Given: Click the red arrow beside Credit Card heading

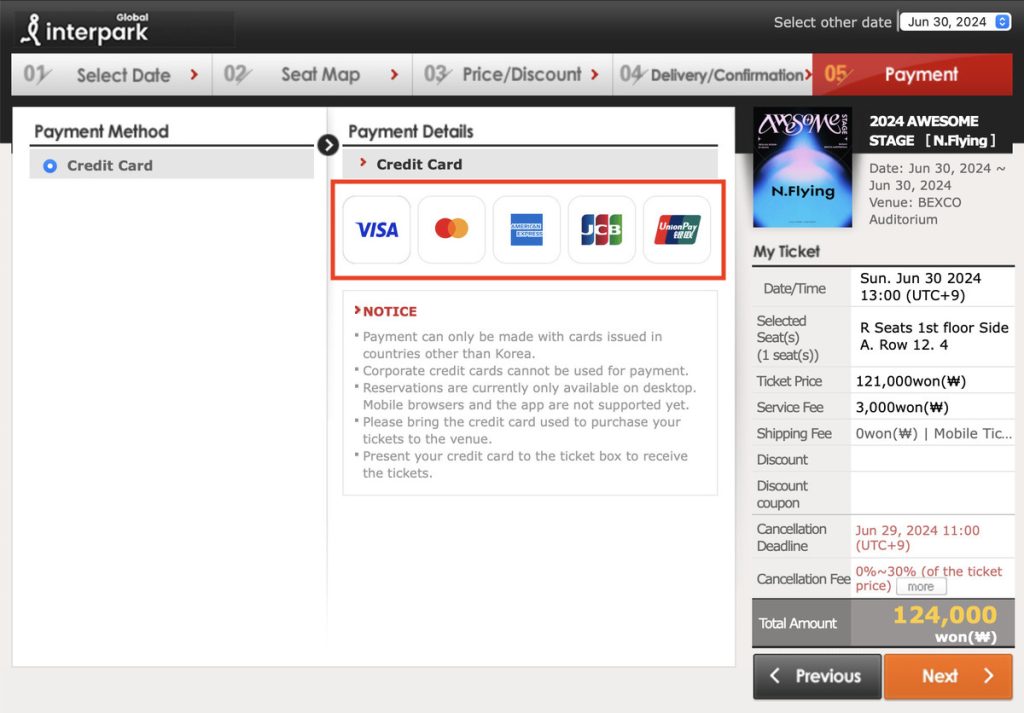Looking at the screenshot, I should tap(363, 163).
